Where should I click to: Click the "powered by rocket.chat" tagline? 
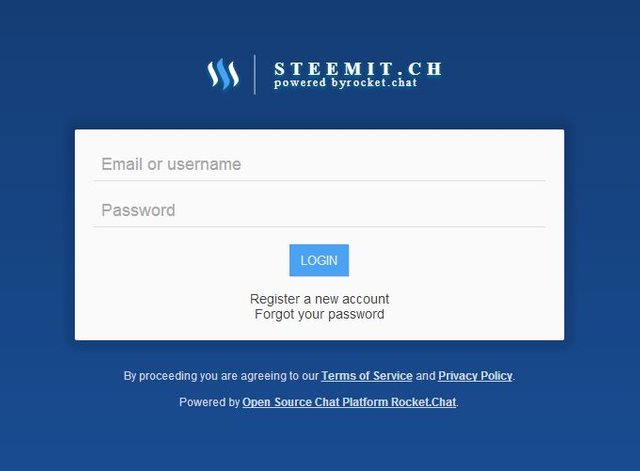(x=345, y=83)
